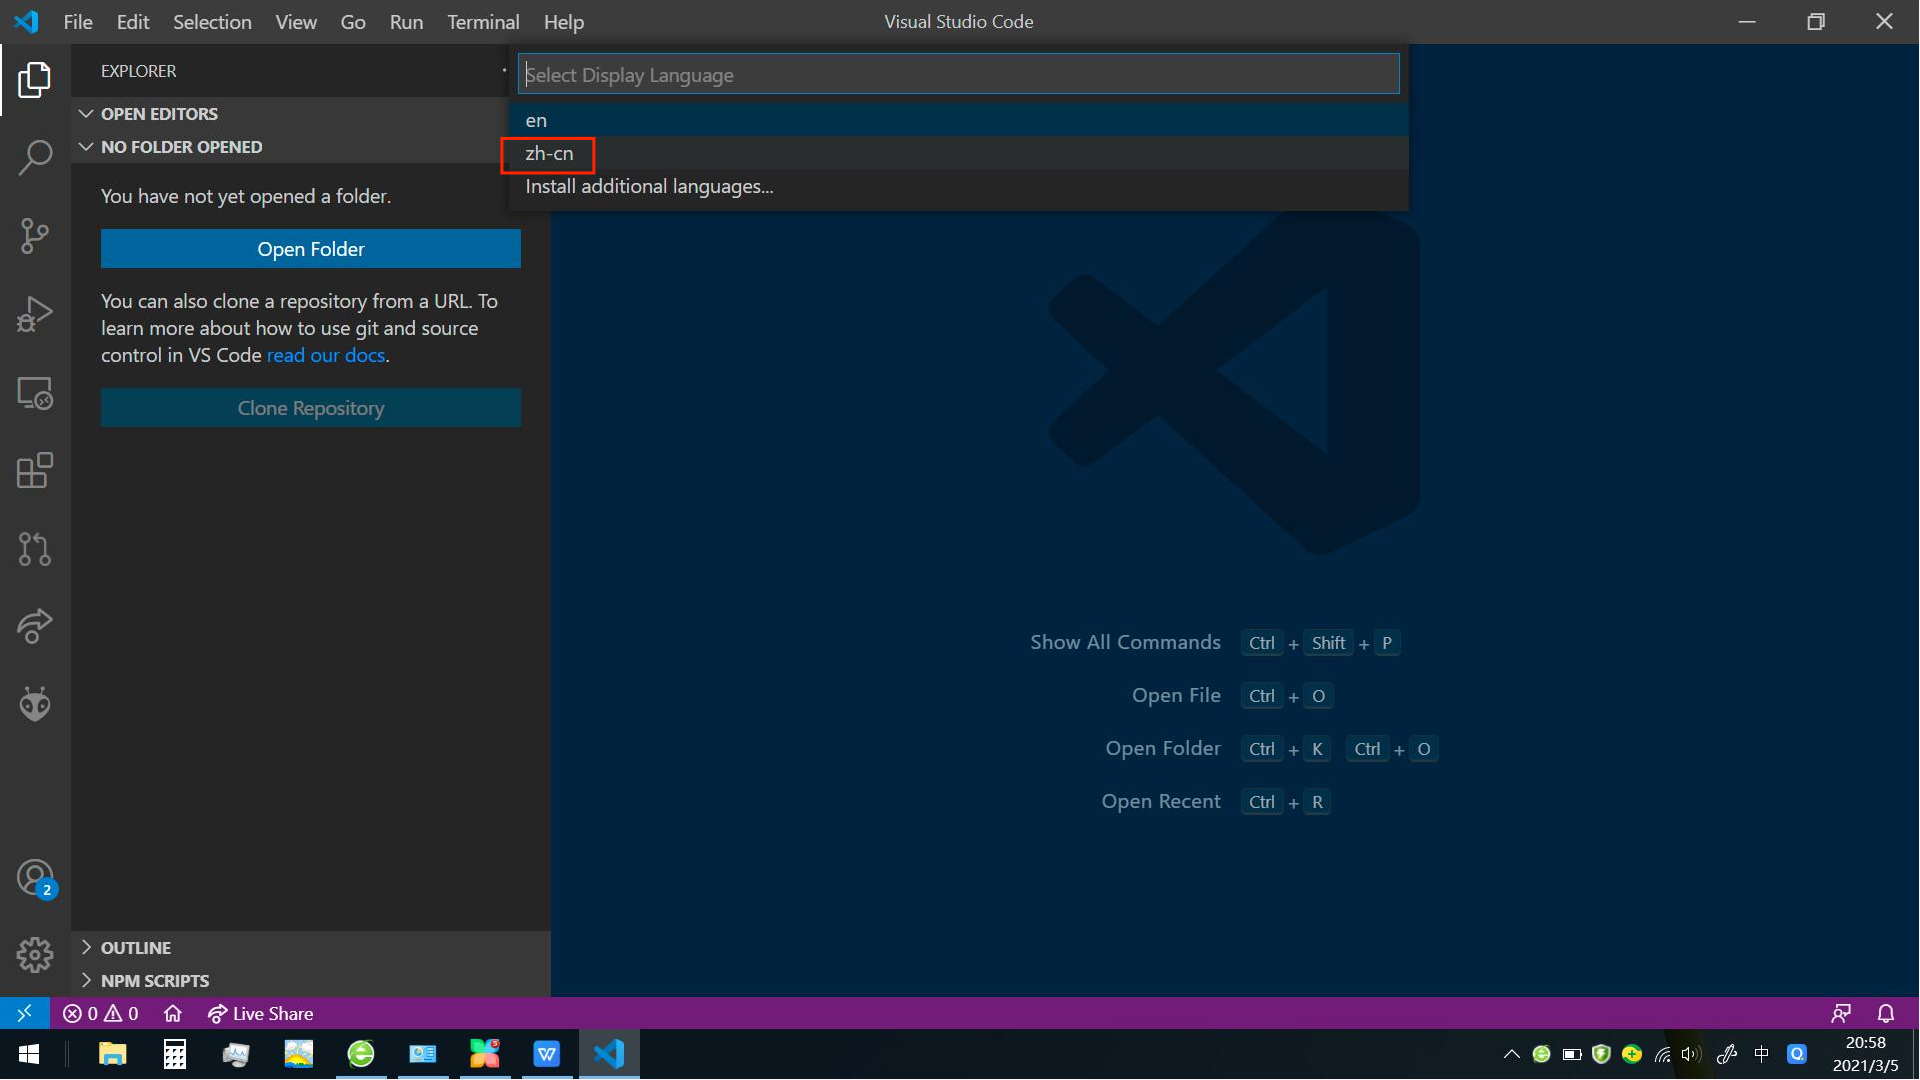Click the Live Share status item
The width and height of the screenshot is (1920, 1080).
point(260,1014)
